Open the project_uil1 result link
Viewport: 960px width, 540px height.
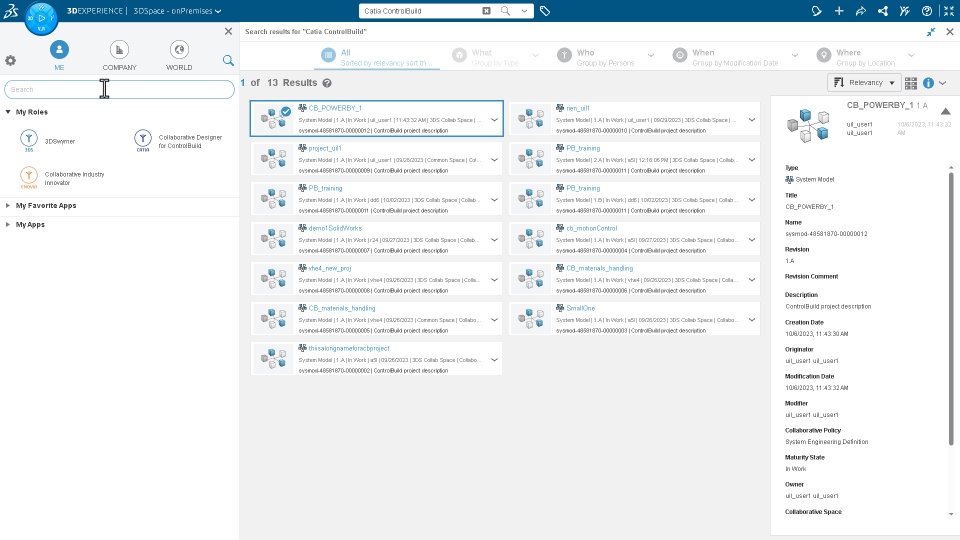[324, 148]
